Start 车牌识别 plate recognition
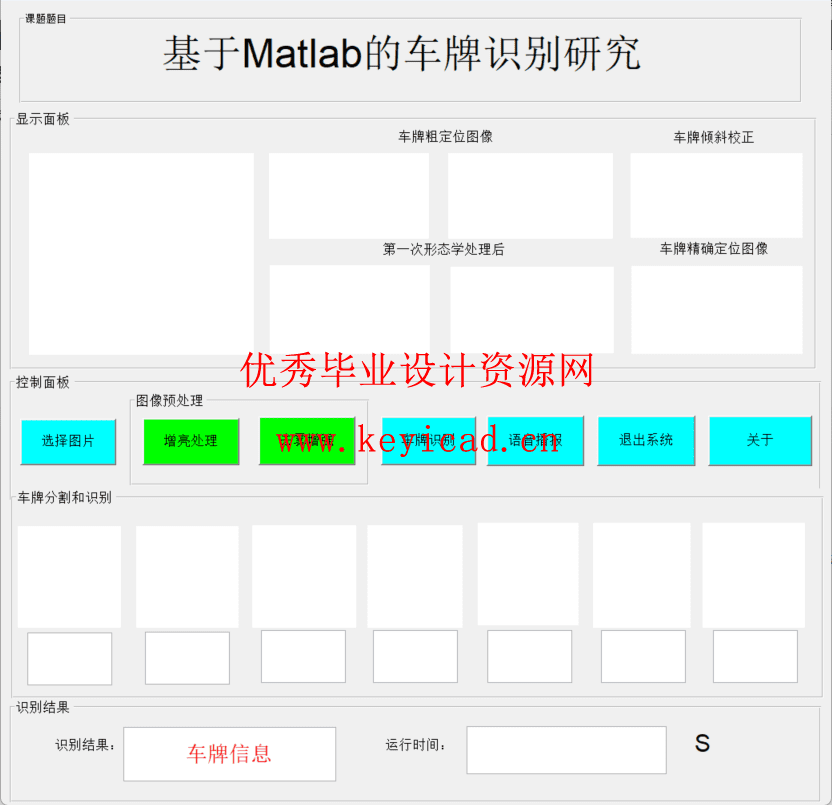Image resolution: width=832 pixels, height=805 pixels. tap(429, 440)
